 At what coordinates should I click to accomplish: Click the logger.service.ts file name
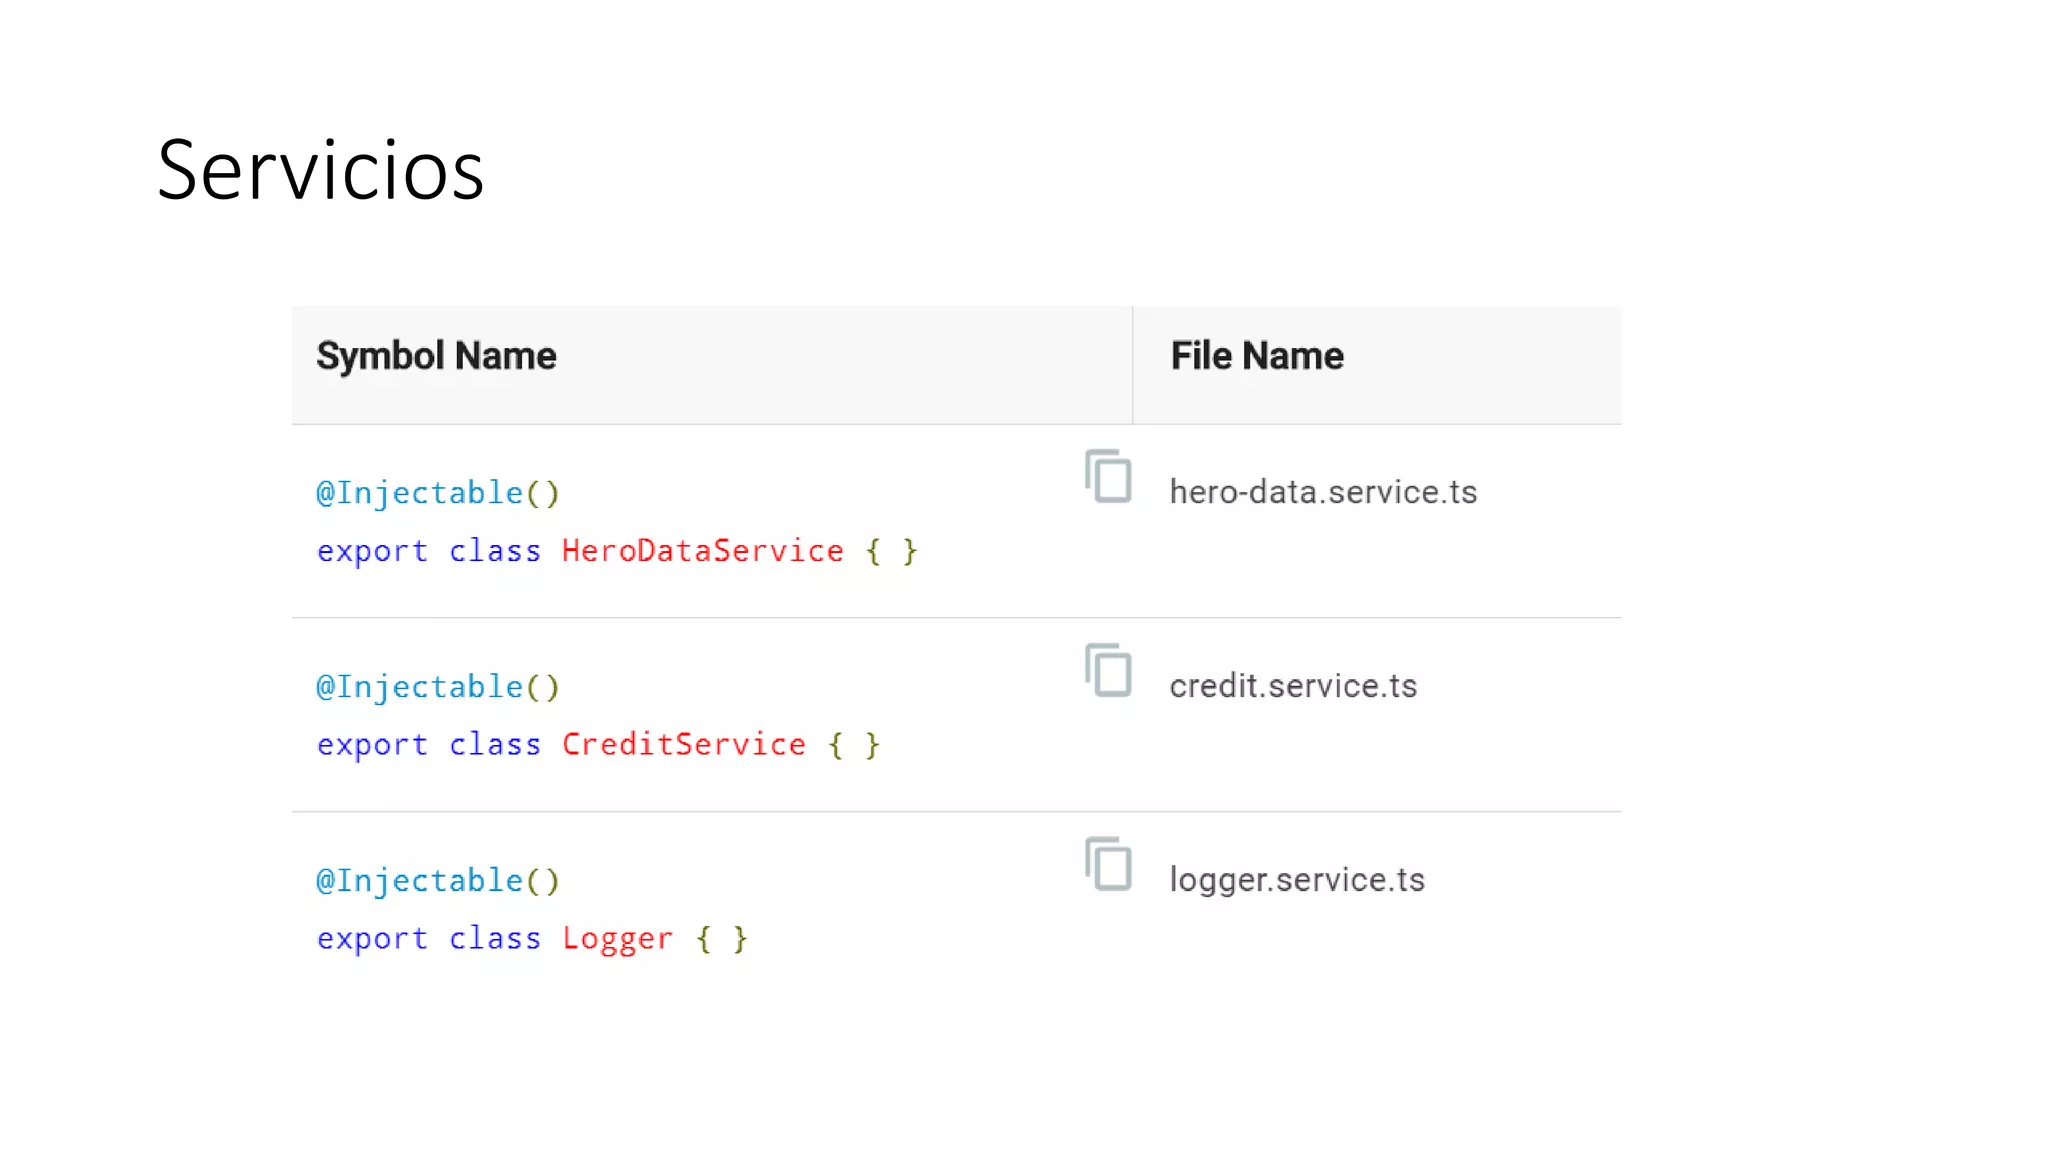tap(1297, 880)
